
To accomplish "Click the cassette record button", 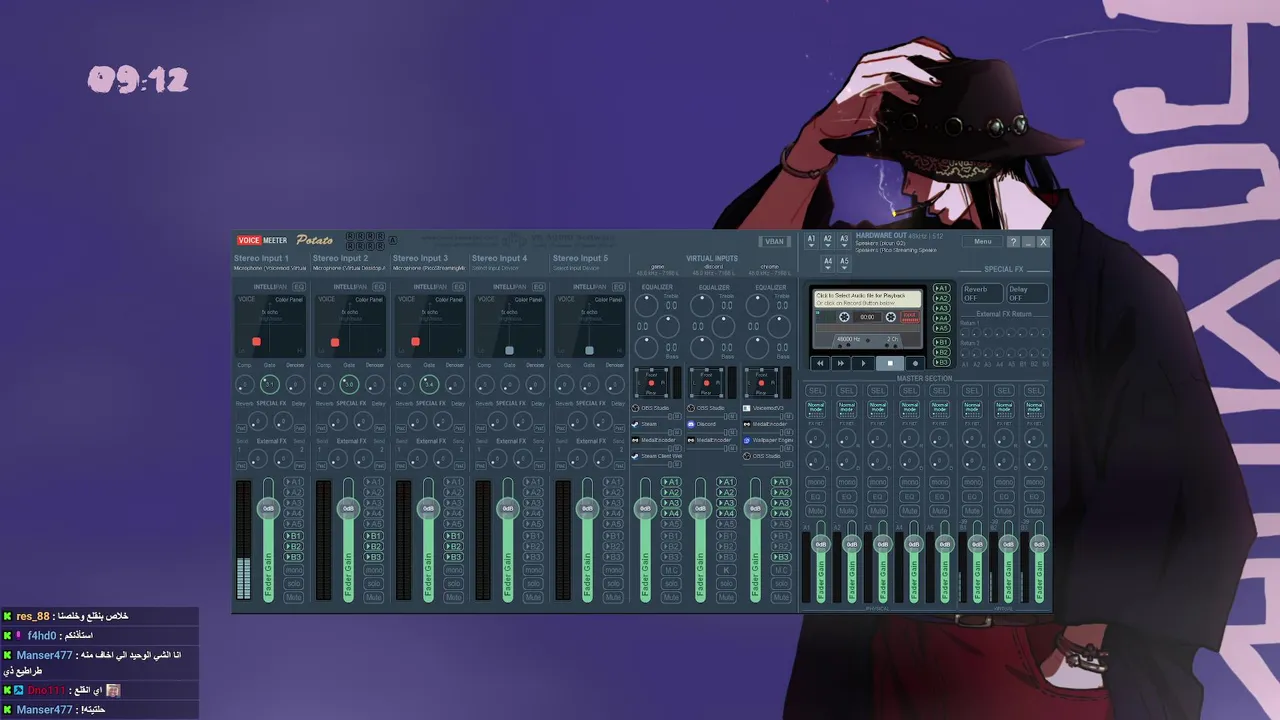I will 914,363.
